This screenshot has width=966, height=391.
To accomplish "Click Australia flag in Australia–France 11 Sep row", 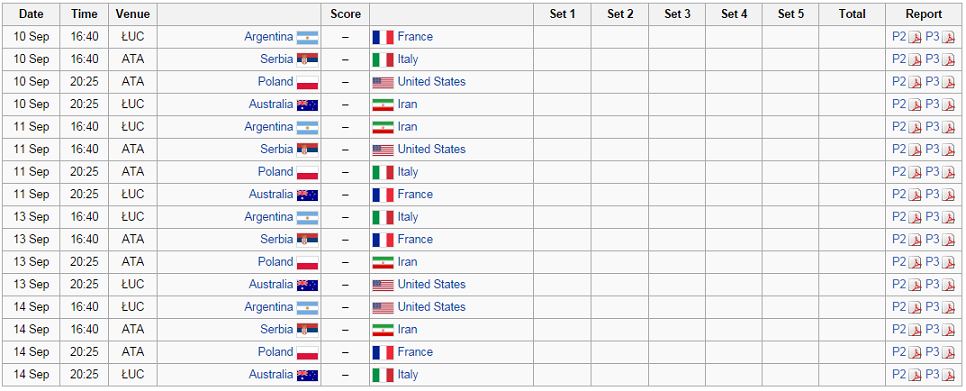I will pos(307,195).
